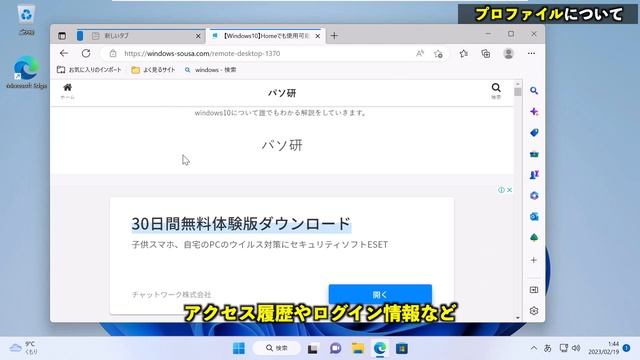Click 30日間無料体験版ダウンロード ad headline

click(241, 224)
